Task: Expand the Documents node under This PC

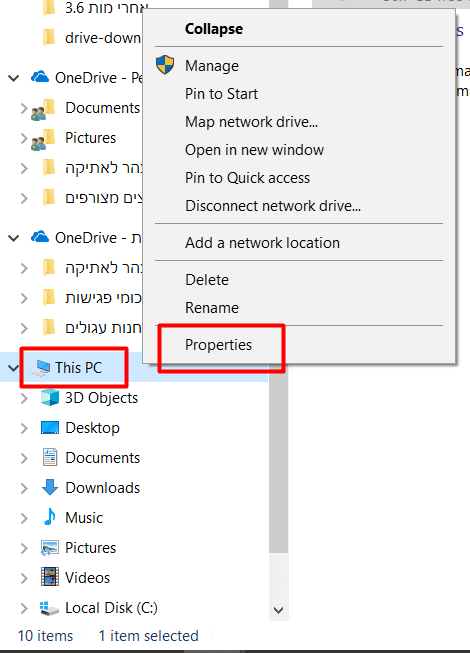Action: [24, 458]
